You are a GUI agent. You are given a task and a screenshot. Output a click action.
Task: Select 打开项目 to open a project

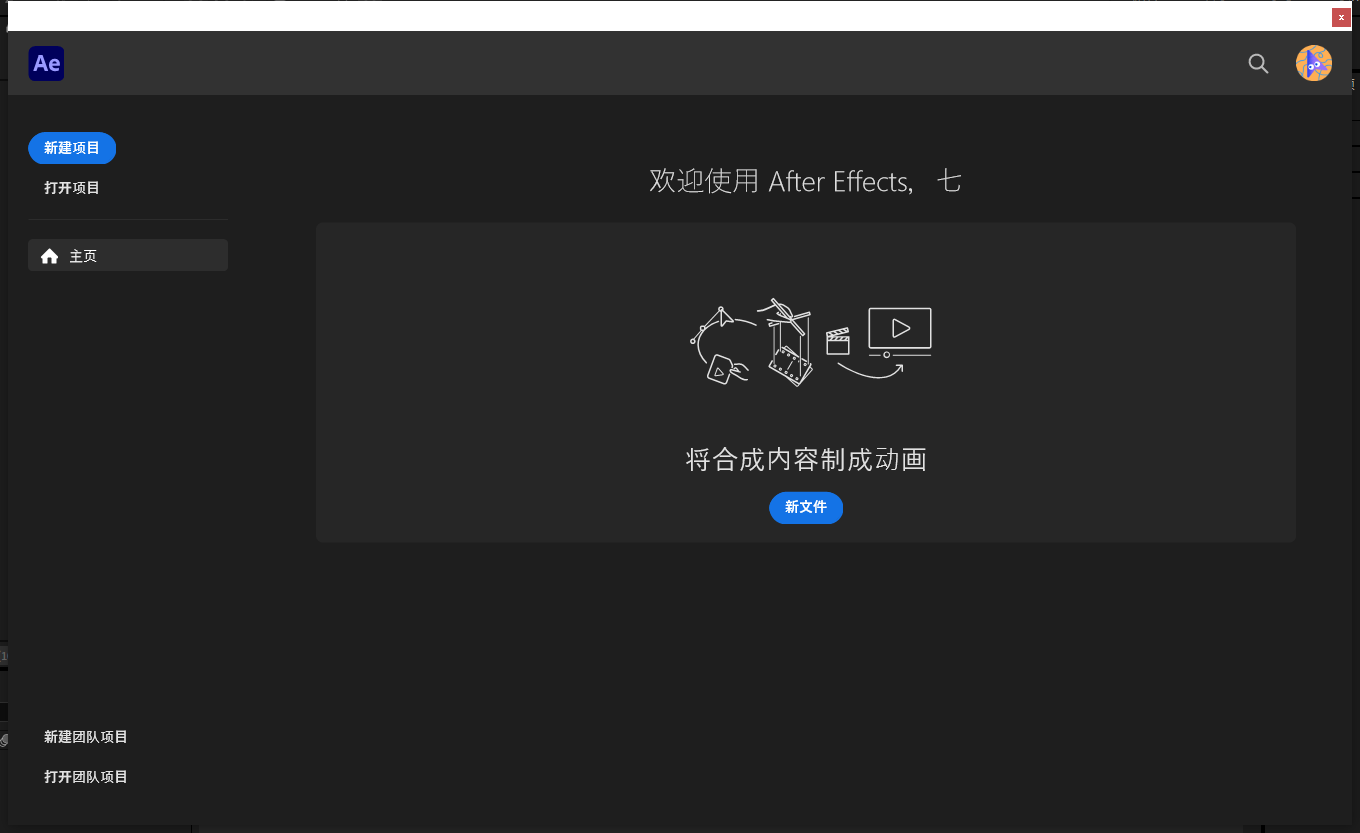[x=72, y=187]
